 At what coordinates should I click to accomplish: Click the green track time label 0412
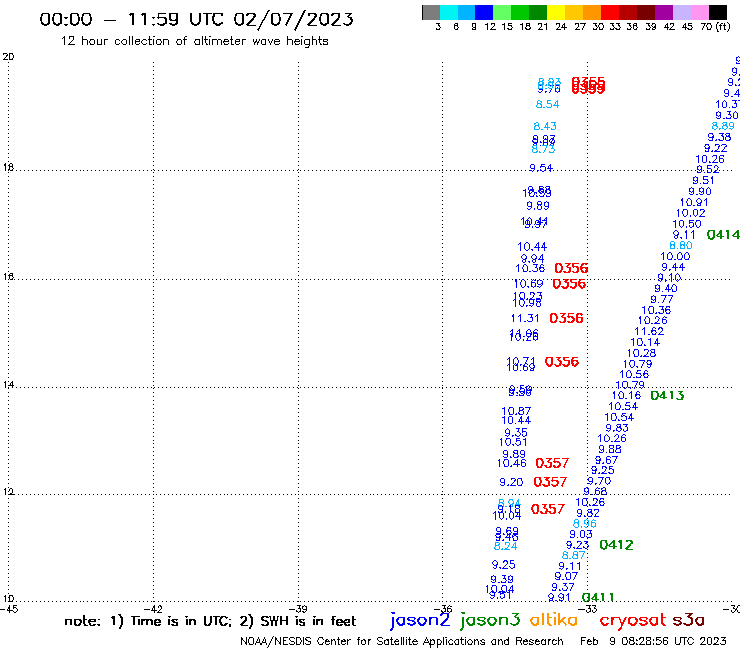[616, 545]
